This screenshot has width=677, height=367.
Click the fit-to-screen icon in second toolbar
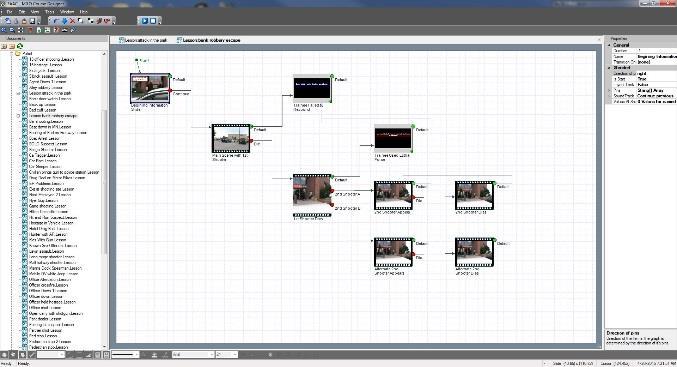(20, 30)
